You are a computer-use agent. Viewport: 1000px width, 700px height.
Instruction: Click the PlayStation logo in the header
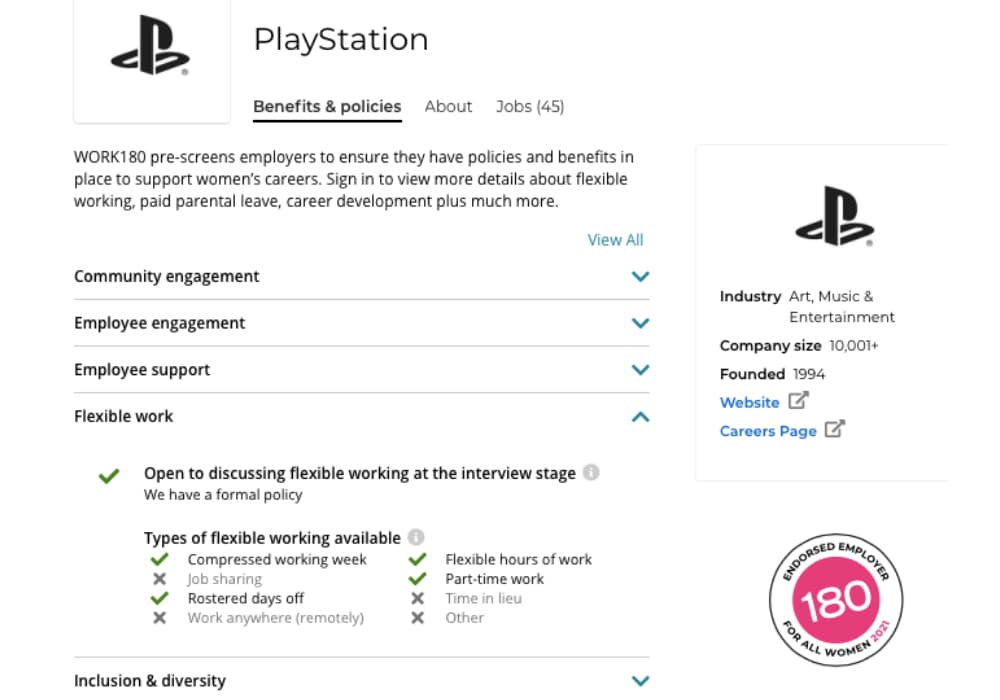(x=151, y=45)
